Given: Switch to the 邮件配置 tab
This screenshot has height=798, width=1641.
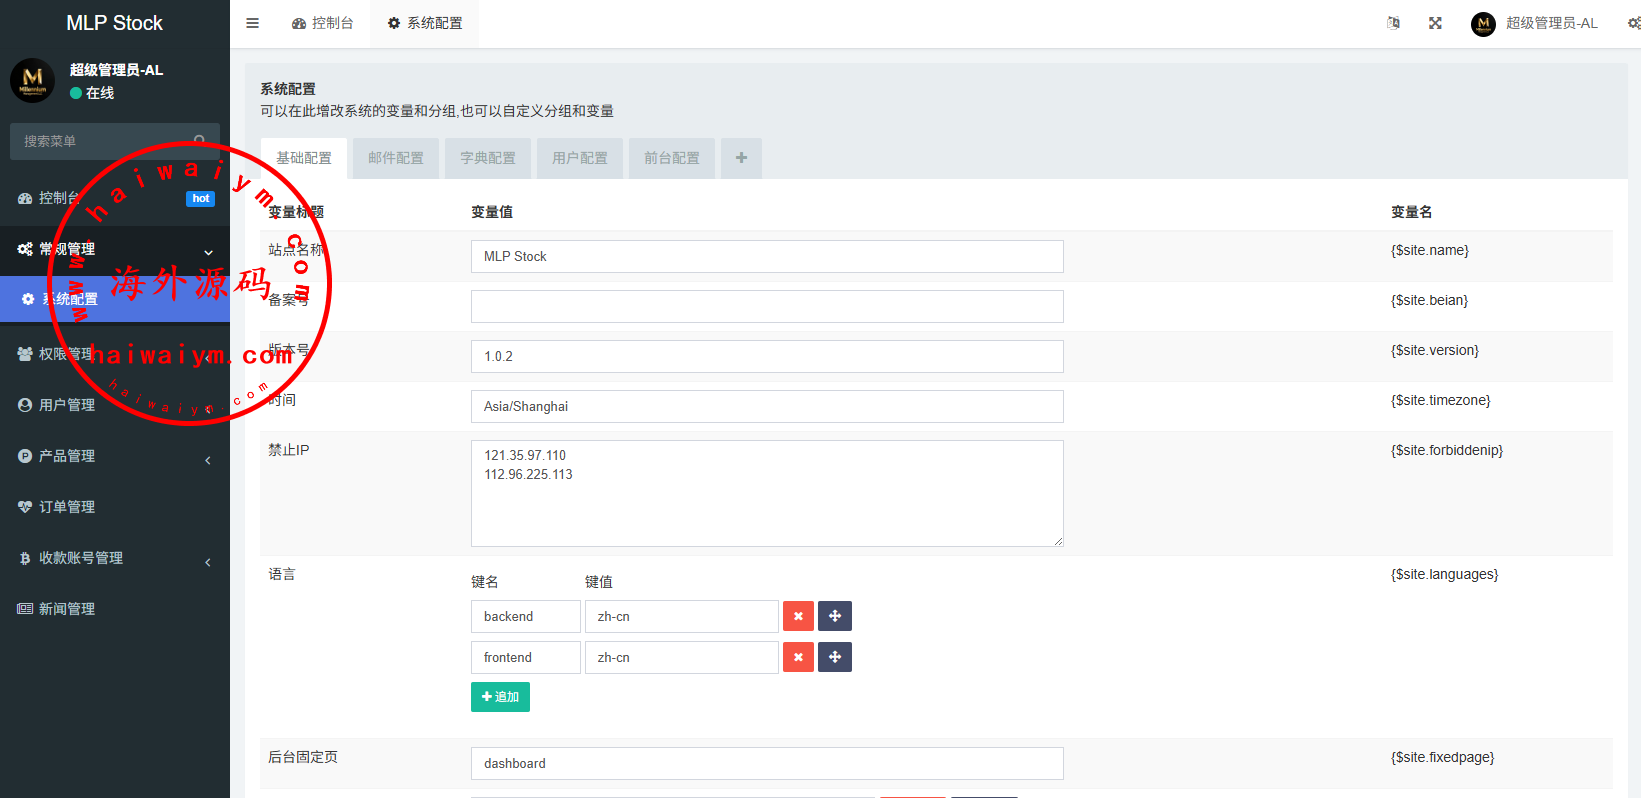Looking at the screenshot, I should pos(396,158).
